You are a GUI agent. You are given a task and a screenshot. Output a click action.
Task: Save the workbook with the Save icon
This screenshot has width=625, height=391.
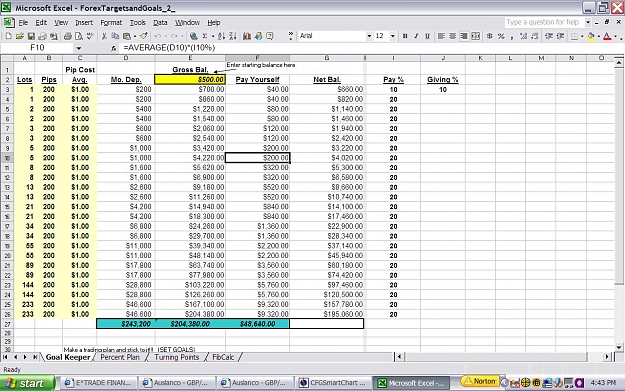pos(31,36)
